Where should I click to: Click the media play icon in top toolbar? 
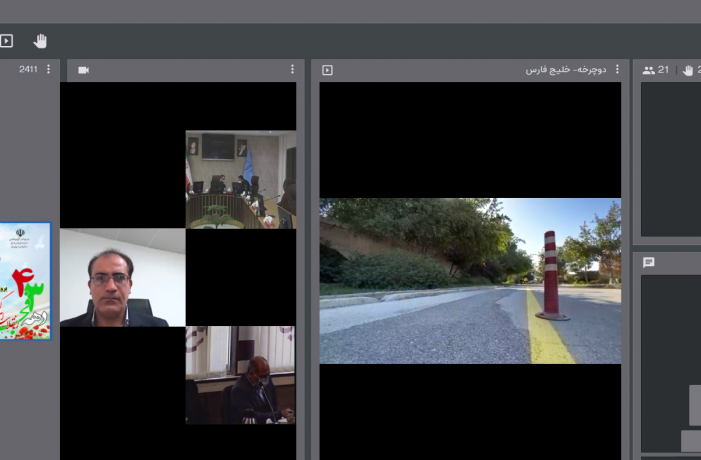[x=7, y=41]
